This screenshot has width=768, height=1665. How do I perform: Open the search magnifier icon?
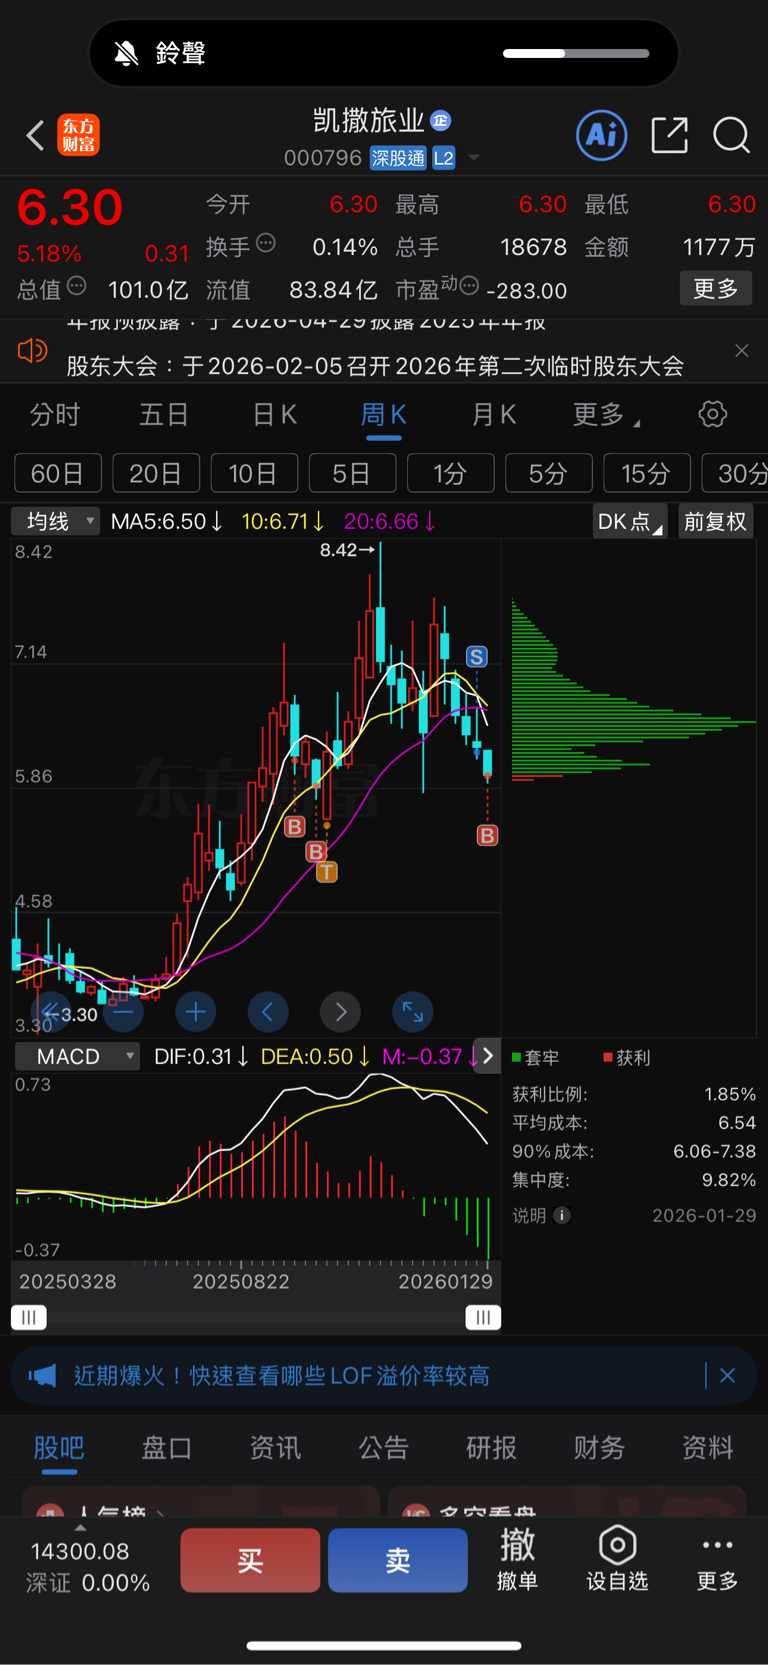point(731,135)
